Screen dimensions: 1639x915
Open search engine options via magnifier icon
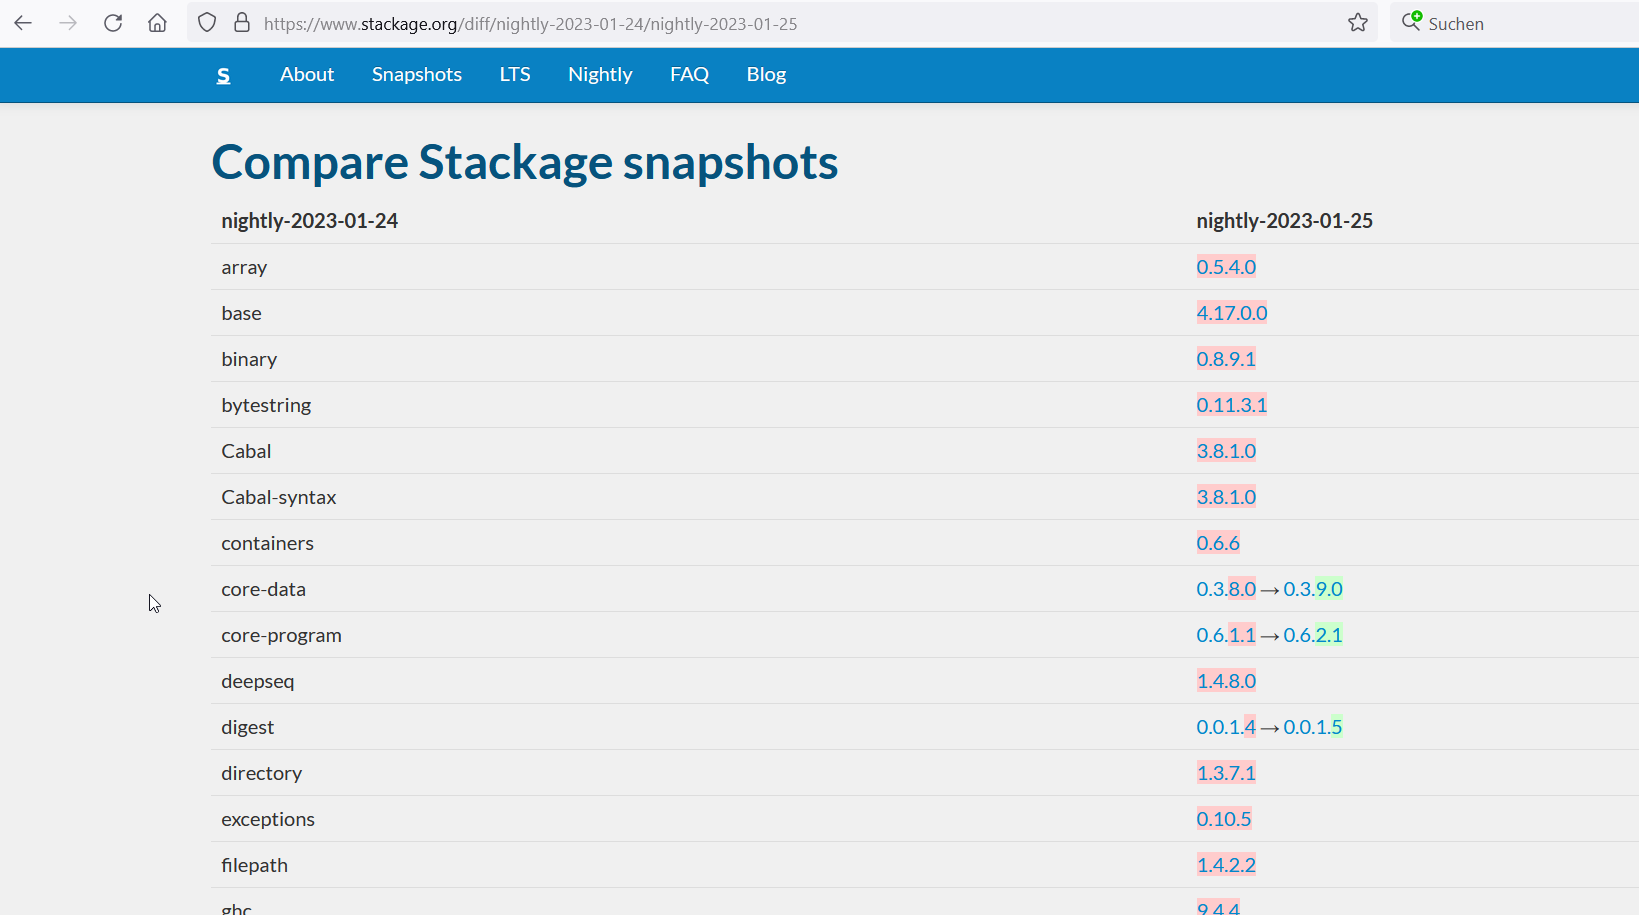coord(1413,21)
